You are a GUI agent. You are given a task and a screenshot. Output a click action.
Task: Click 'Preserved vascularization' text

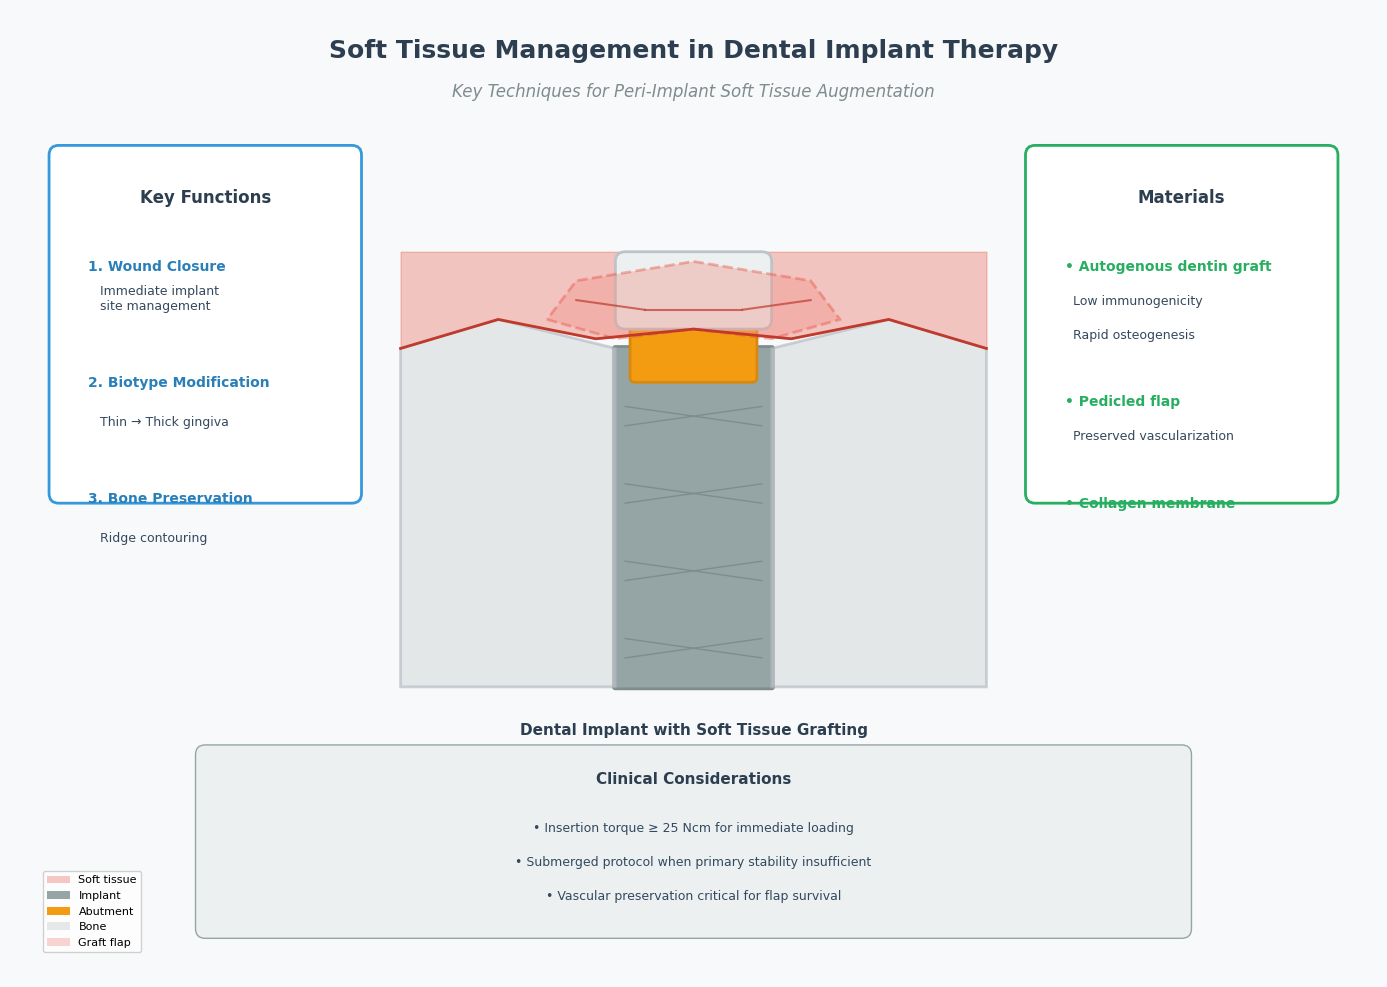tap(1153, 436)
